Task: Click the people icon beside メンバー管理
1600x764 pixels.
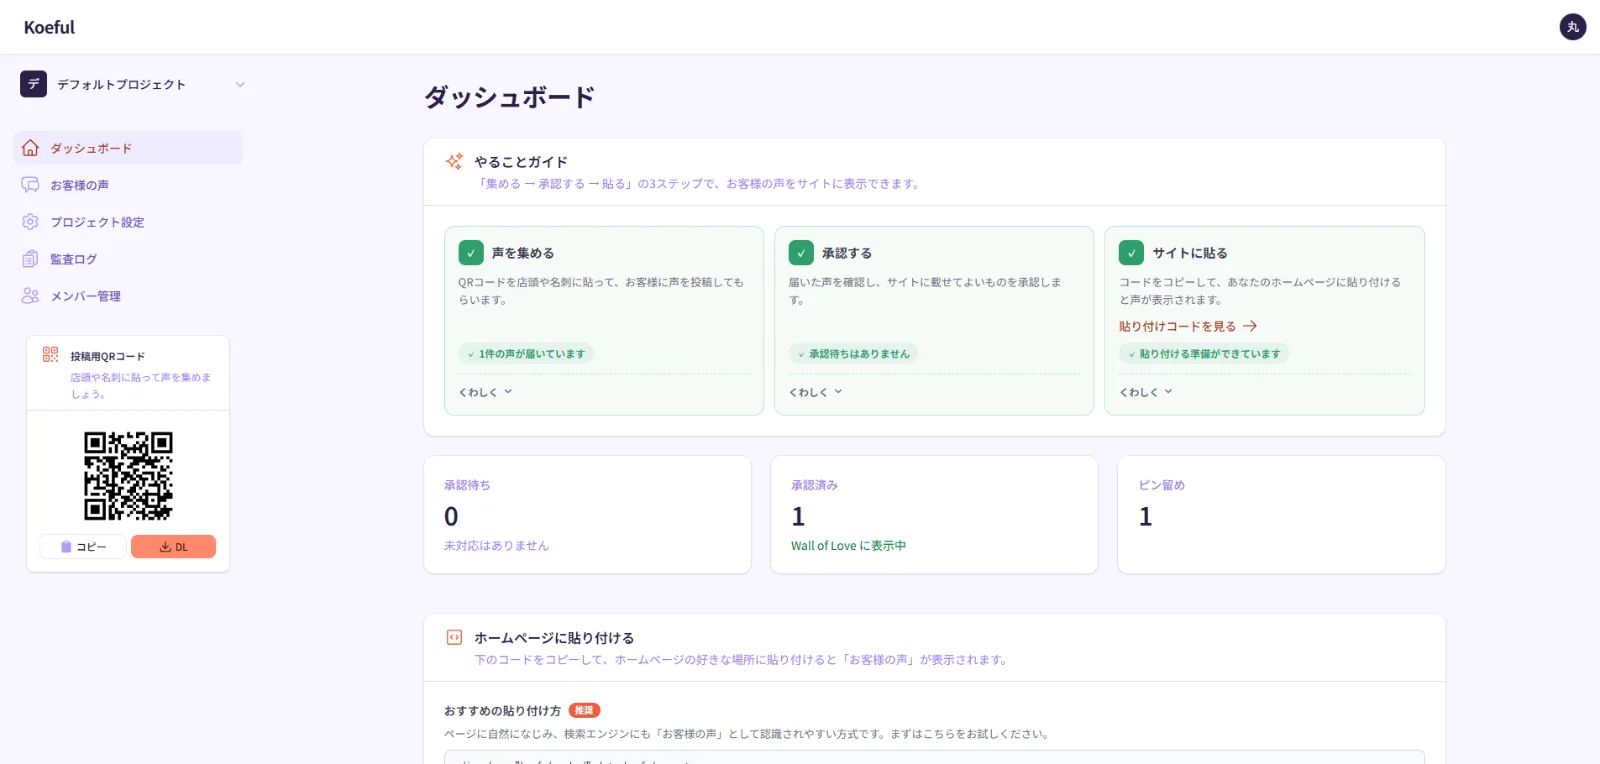Action: (30, 296)
